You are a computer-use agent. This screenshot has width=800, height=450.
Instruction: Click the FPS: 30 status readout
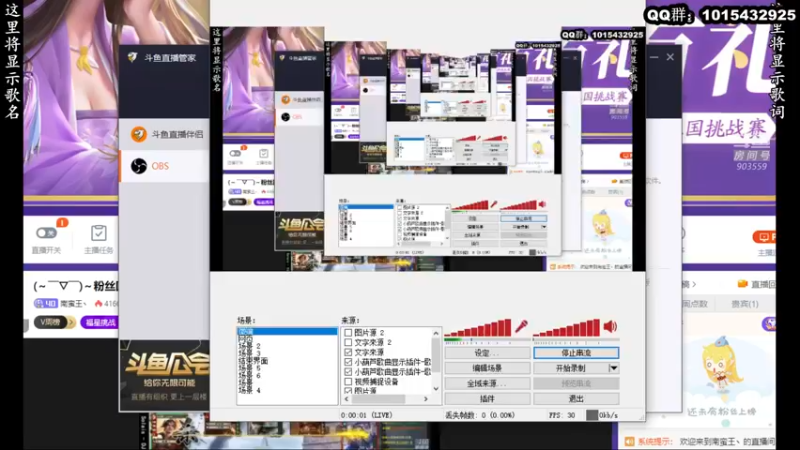pos(562,415)
